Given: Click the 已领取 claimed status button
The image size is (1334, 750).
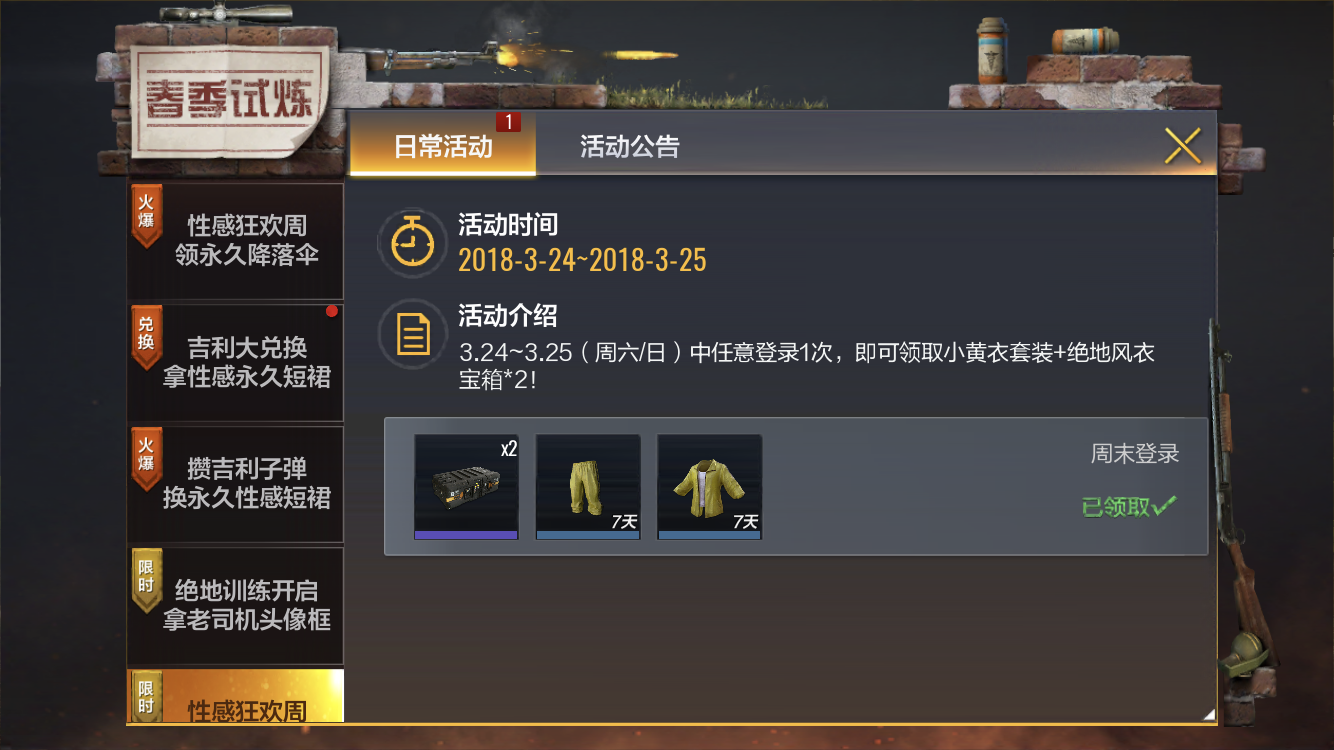Looking at the screenshot, I should [1128, 507].
